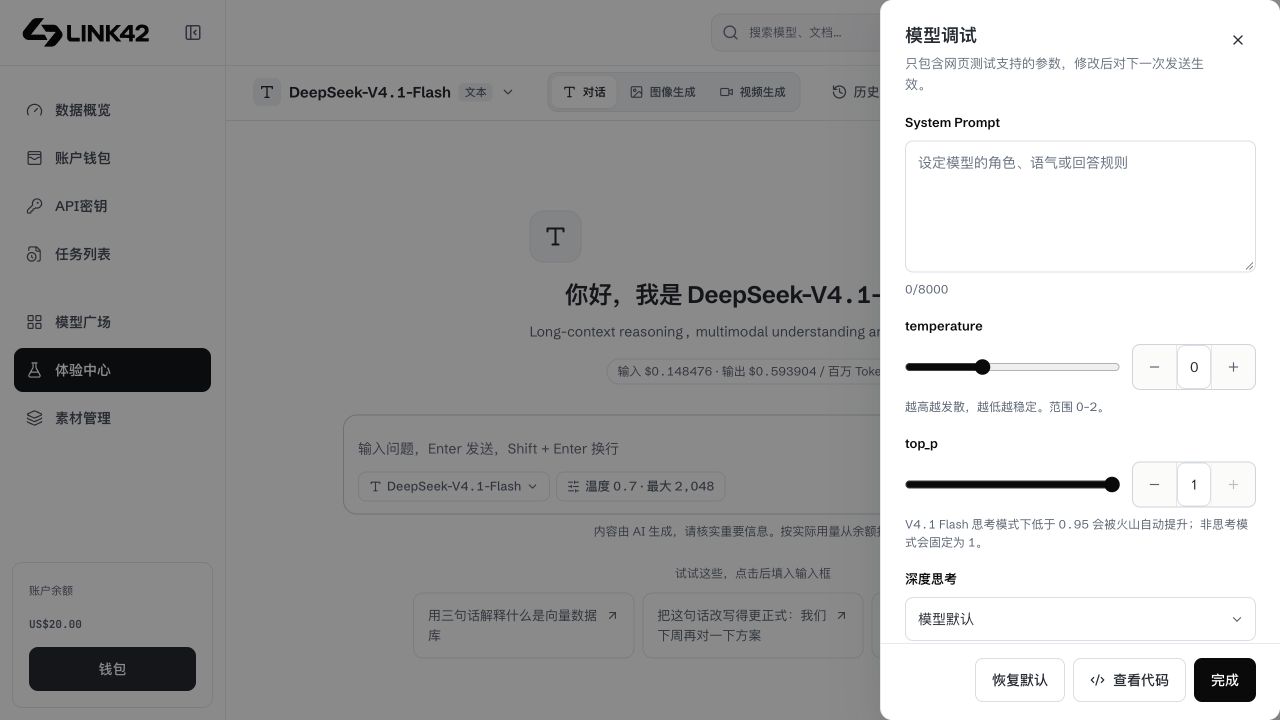
Task: Open the 深度思考 dropdown
Action: coord(1080,619)
